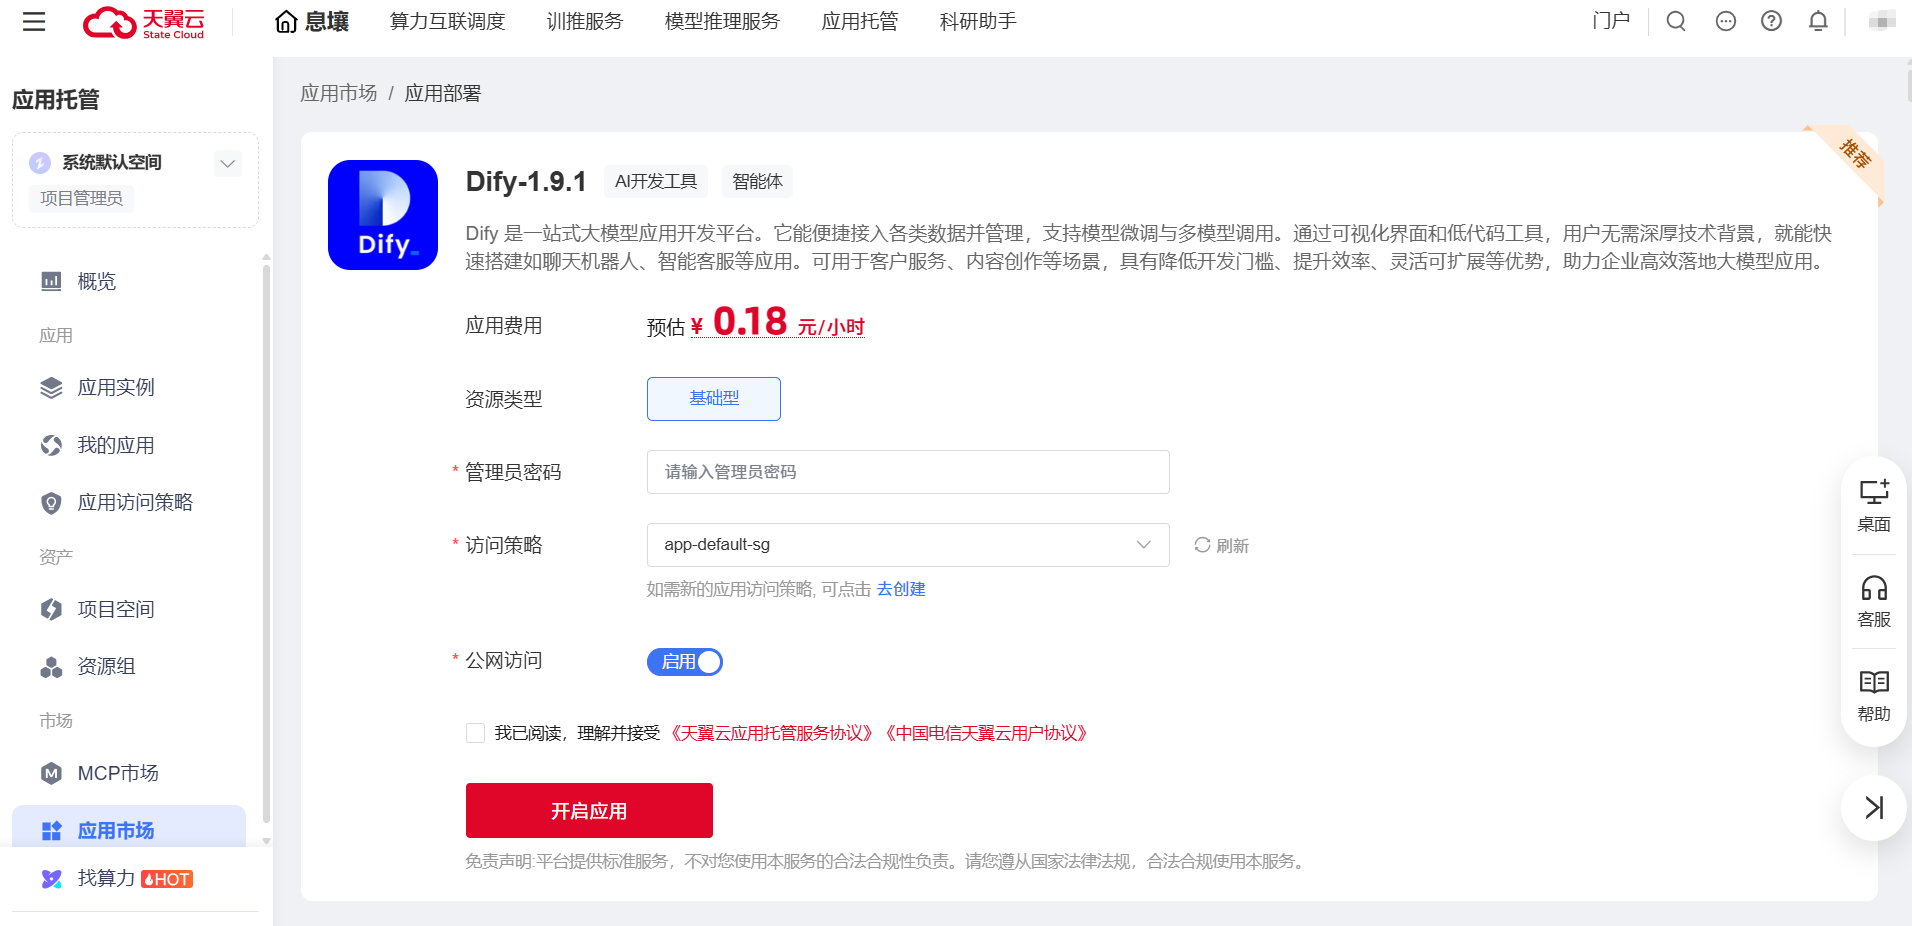
Task: Open the 应用托管 top menu
Action: [860, 22]
